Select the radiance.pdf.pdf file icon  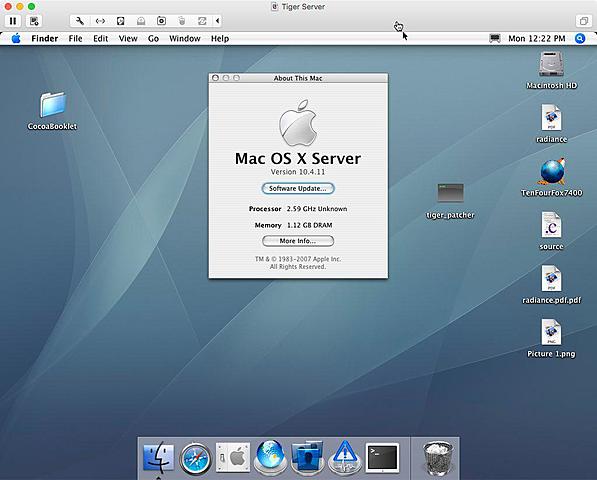tap(551, 284)
